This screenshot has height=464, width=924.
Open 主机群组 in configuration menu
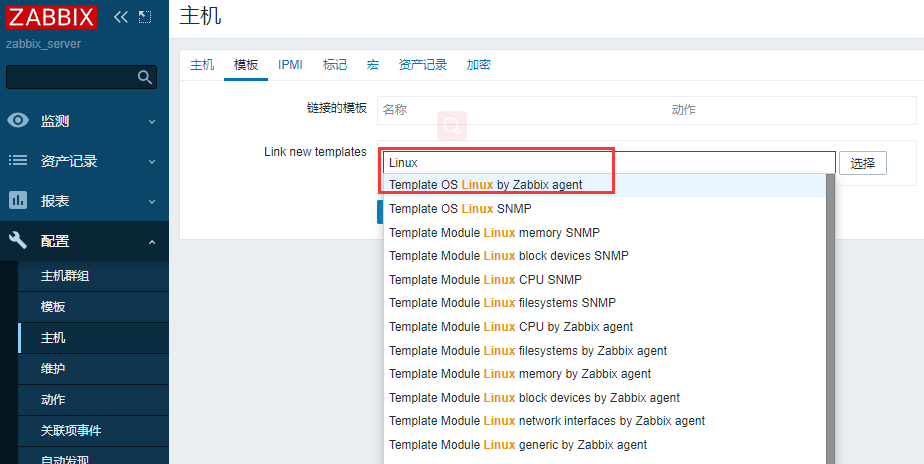[93, 276]
